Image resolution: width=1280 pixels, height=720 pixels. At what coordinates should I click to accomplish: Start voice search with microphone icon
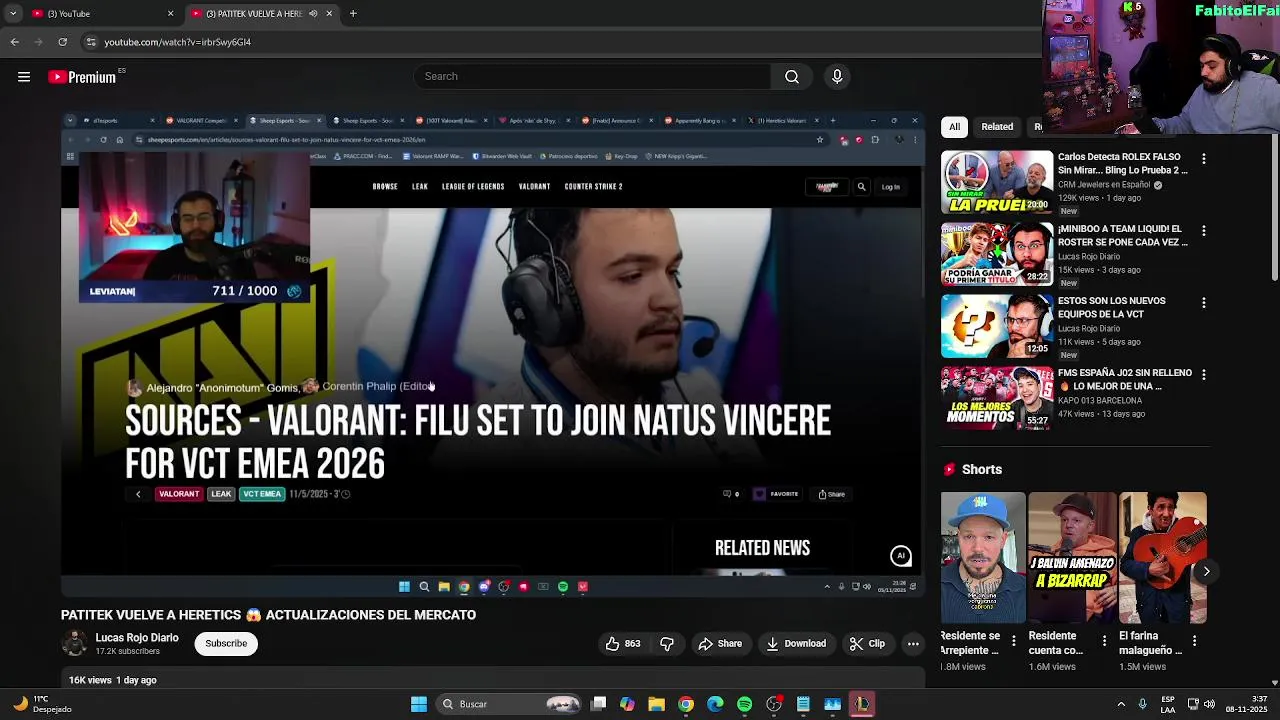837,77
